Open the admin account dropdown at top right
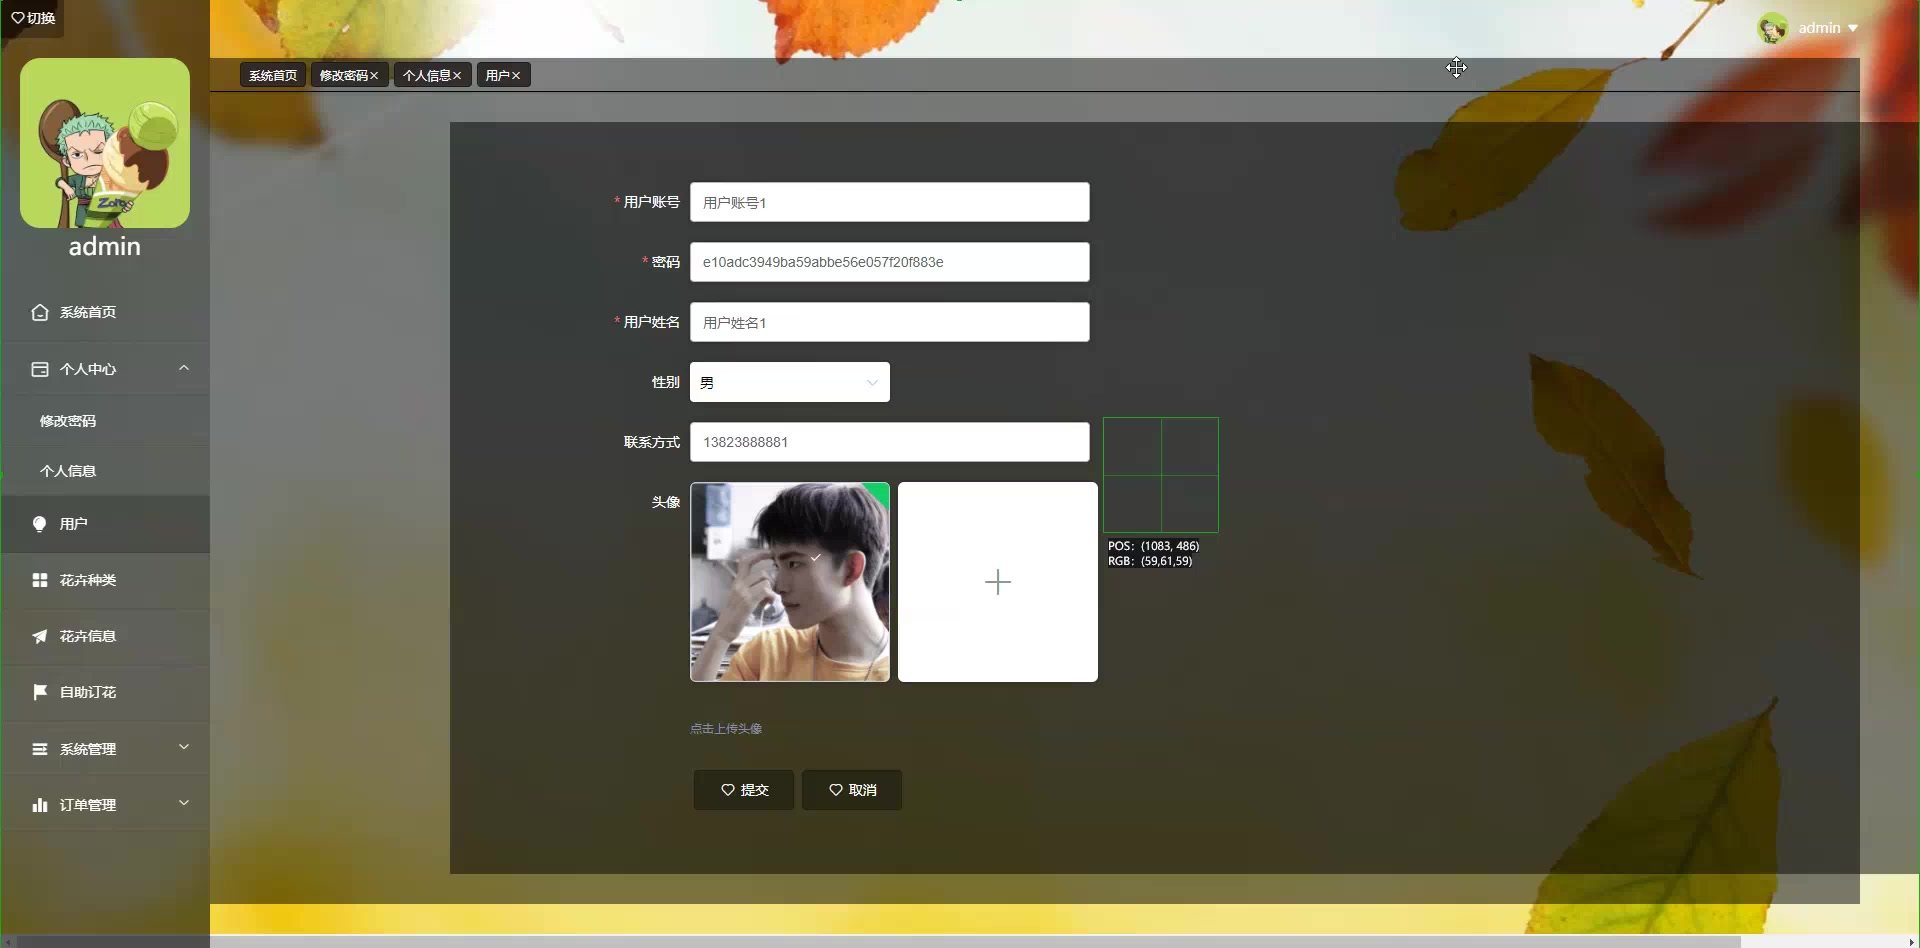Screen dimensions: 1920x948 click(x=1826, y=28)
